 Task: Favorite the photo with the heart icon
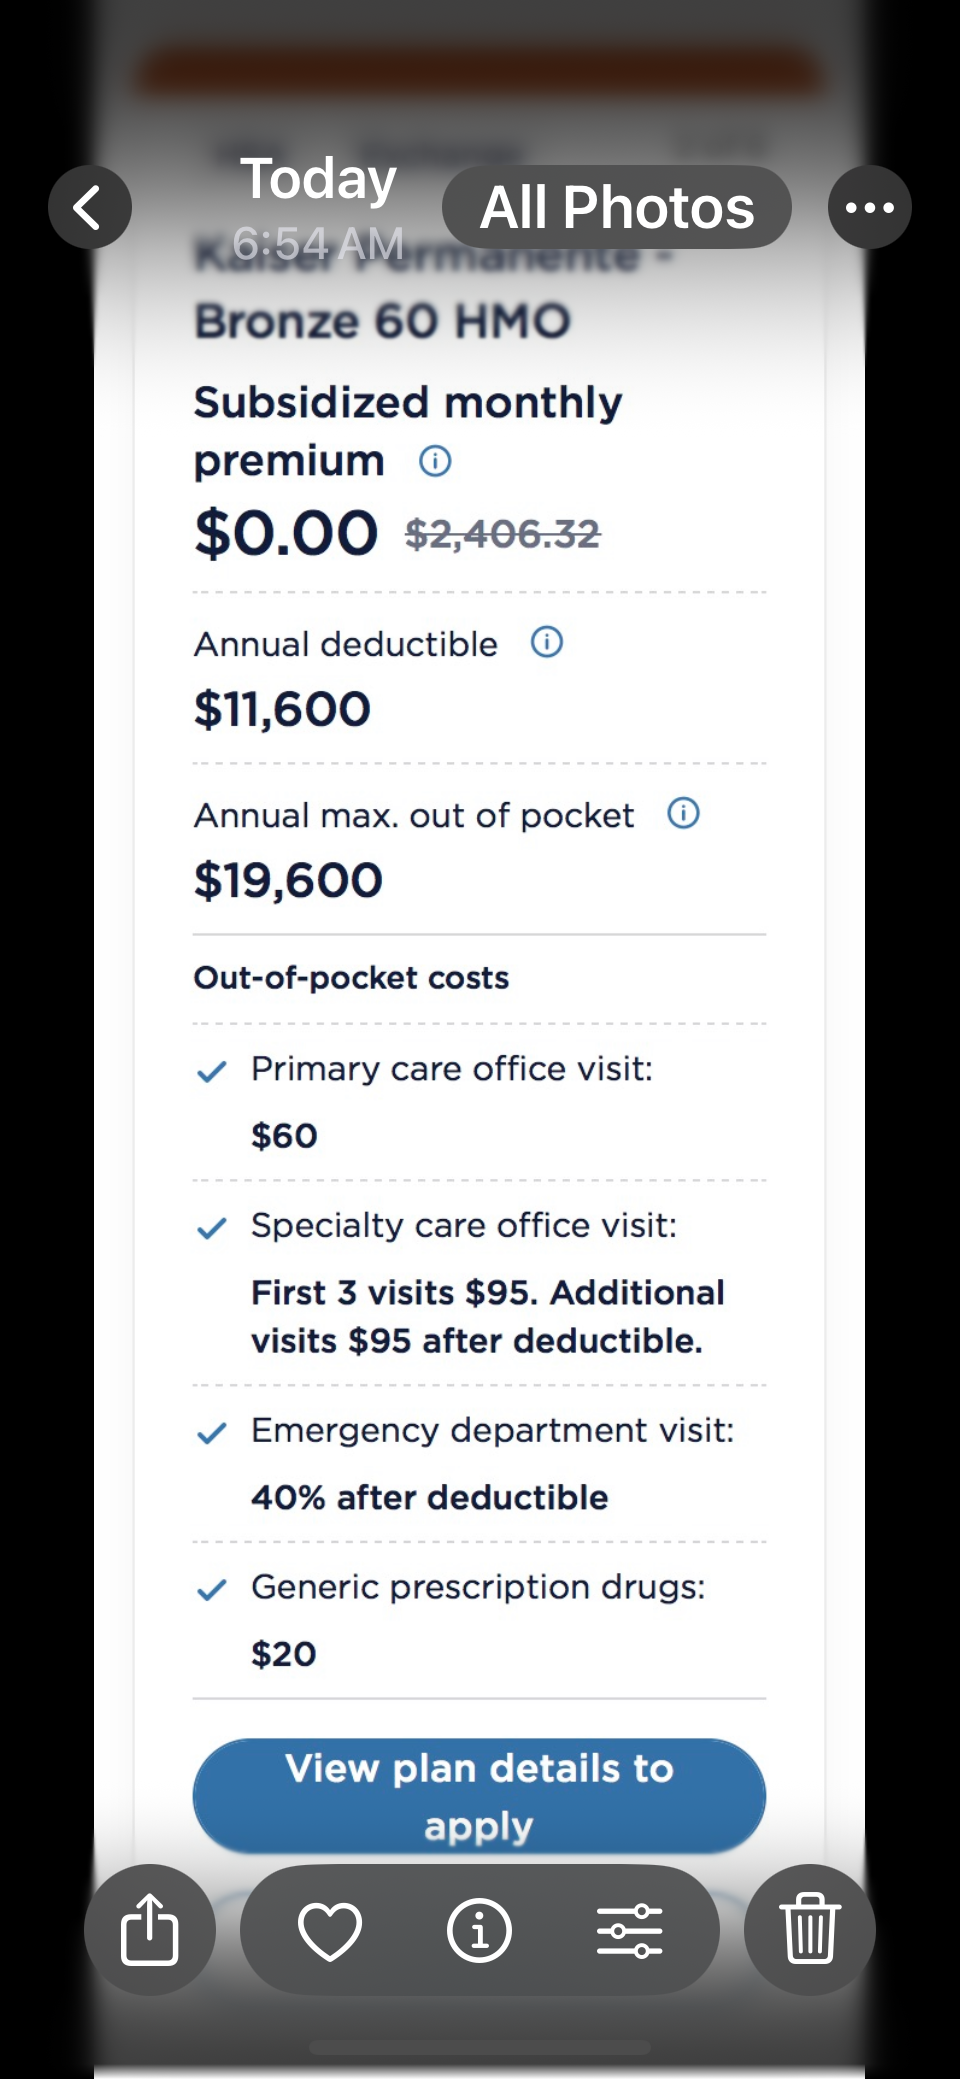330,1930
